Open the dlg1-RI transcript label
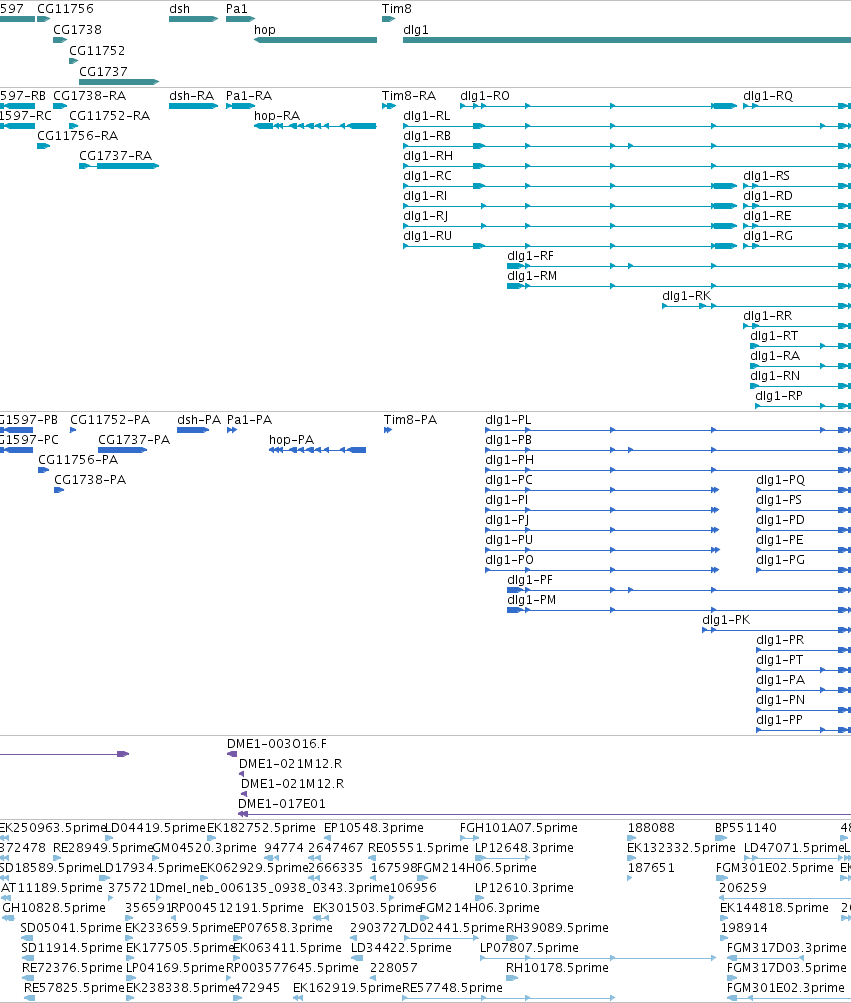 [425, 196]
